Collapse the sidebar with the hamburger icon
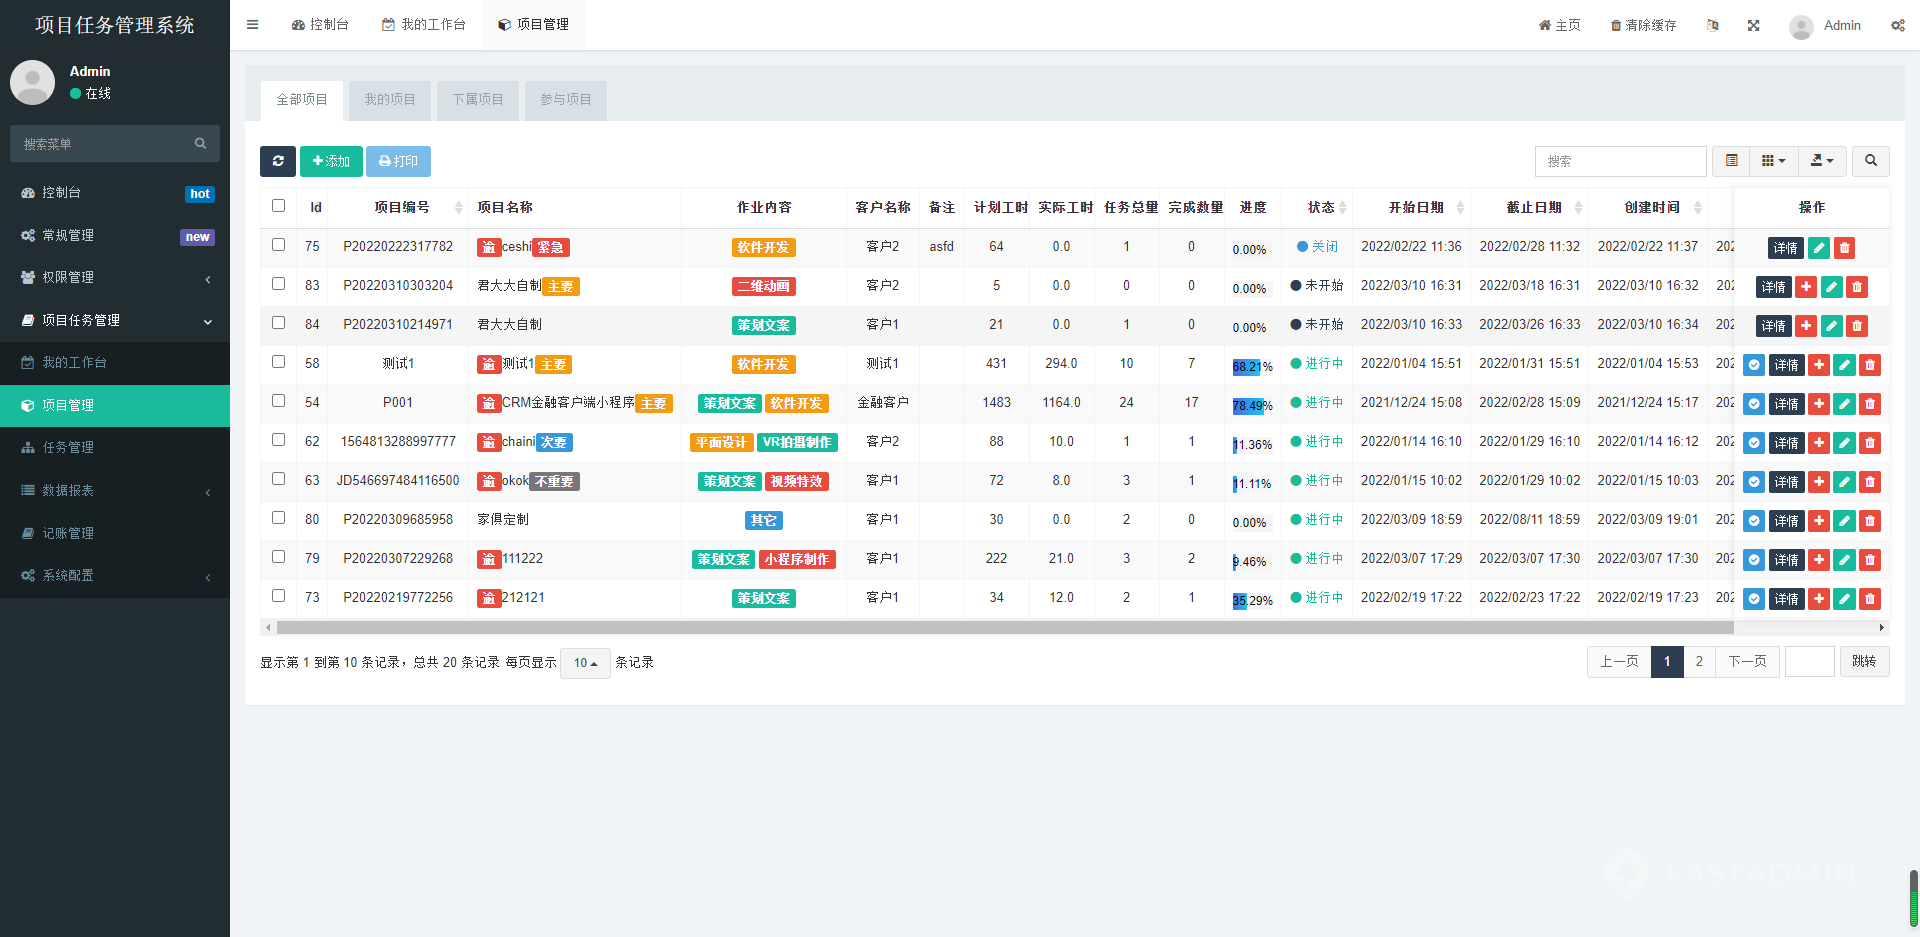This screenshot has height=937, width=1920. pyautogui.click(x=253, y=25)
